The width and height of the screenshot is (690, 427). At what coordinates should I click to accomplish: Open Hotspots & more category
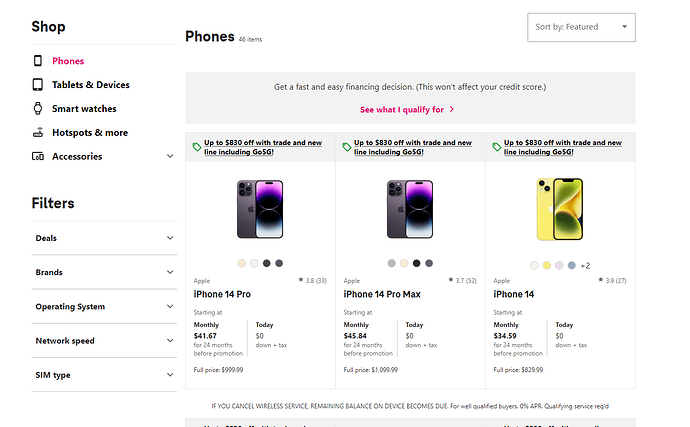(x=90, y=132)
